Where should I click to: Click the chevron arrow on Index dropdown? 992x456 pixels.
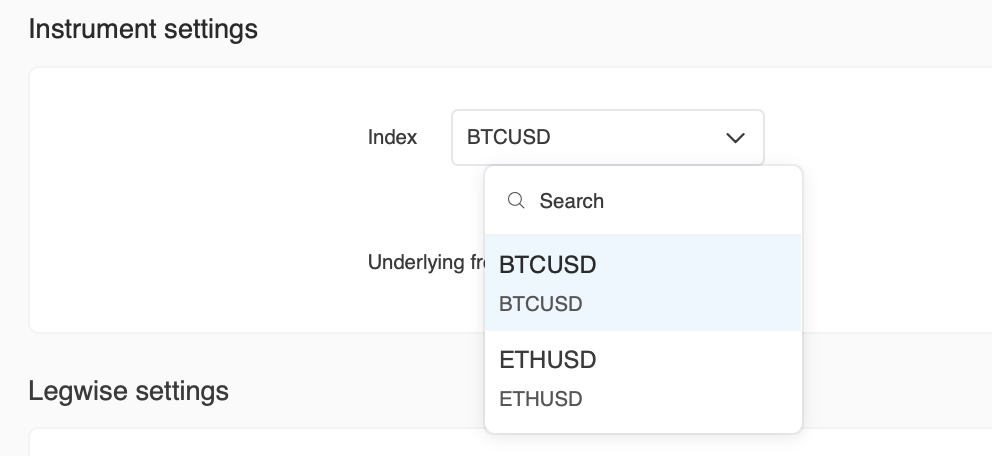pyautogui.click(x=735, y=137)
